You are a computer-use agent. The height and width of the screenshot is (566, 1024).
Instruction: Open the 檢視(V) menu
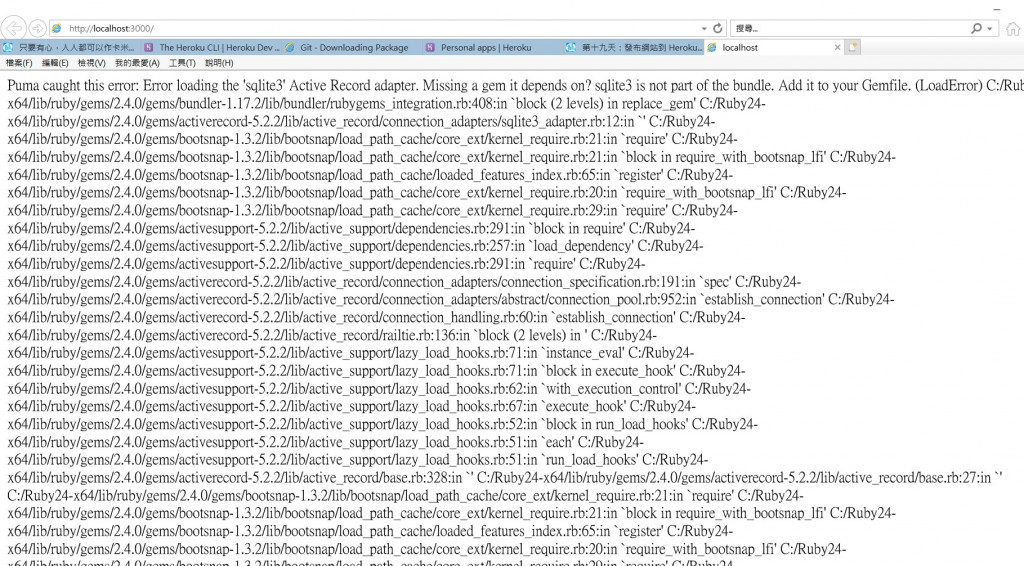click(x=91, y=63)
